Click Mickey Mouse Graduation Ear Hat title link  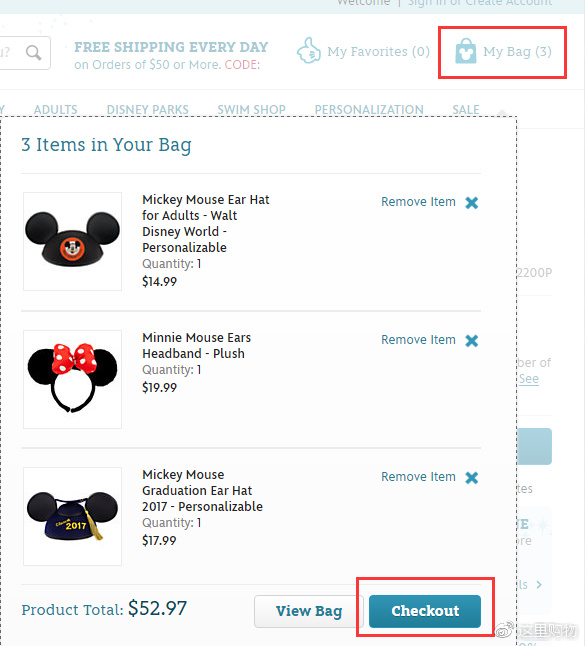202,490
